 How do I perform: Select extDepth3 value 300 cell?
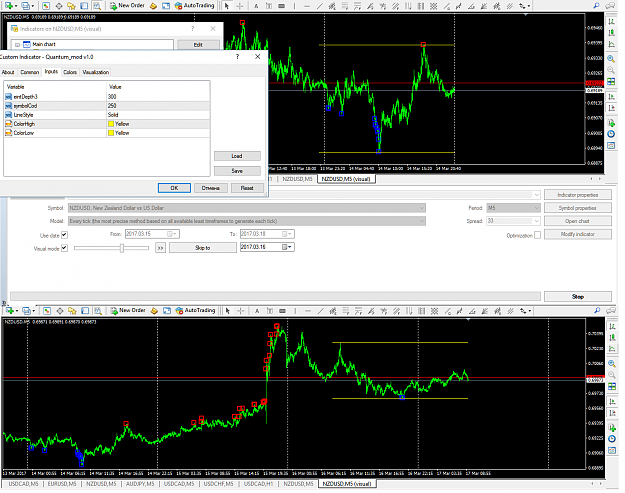[x=158, y=96]
